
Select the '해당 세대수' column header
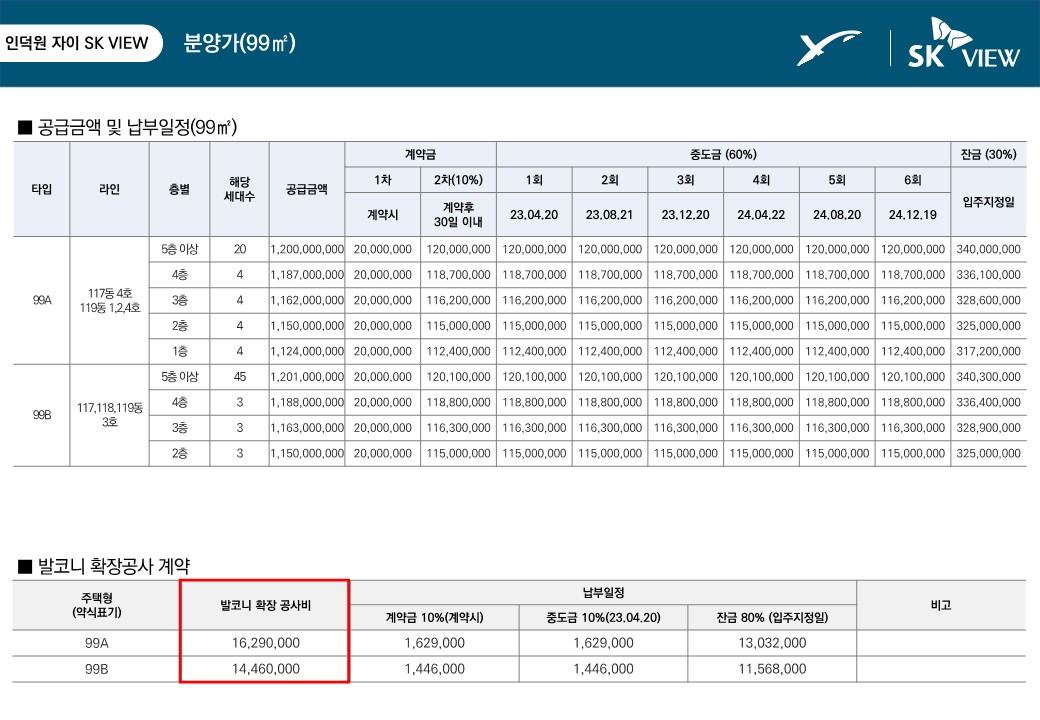coord(239,189)
